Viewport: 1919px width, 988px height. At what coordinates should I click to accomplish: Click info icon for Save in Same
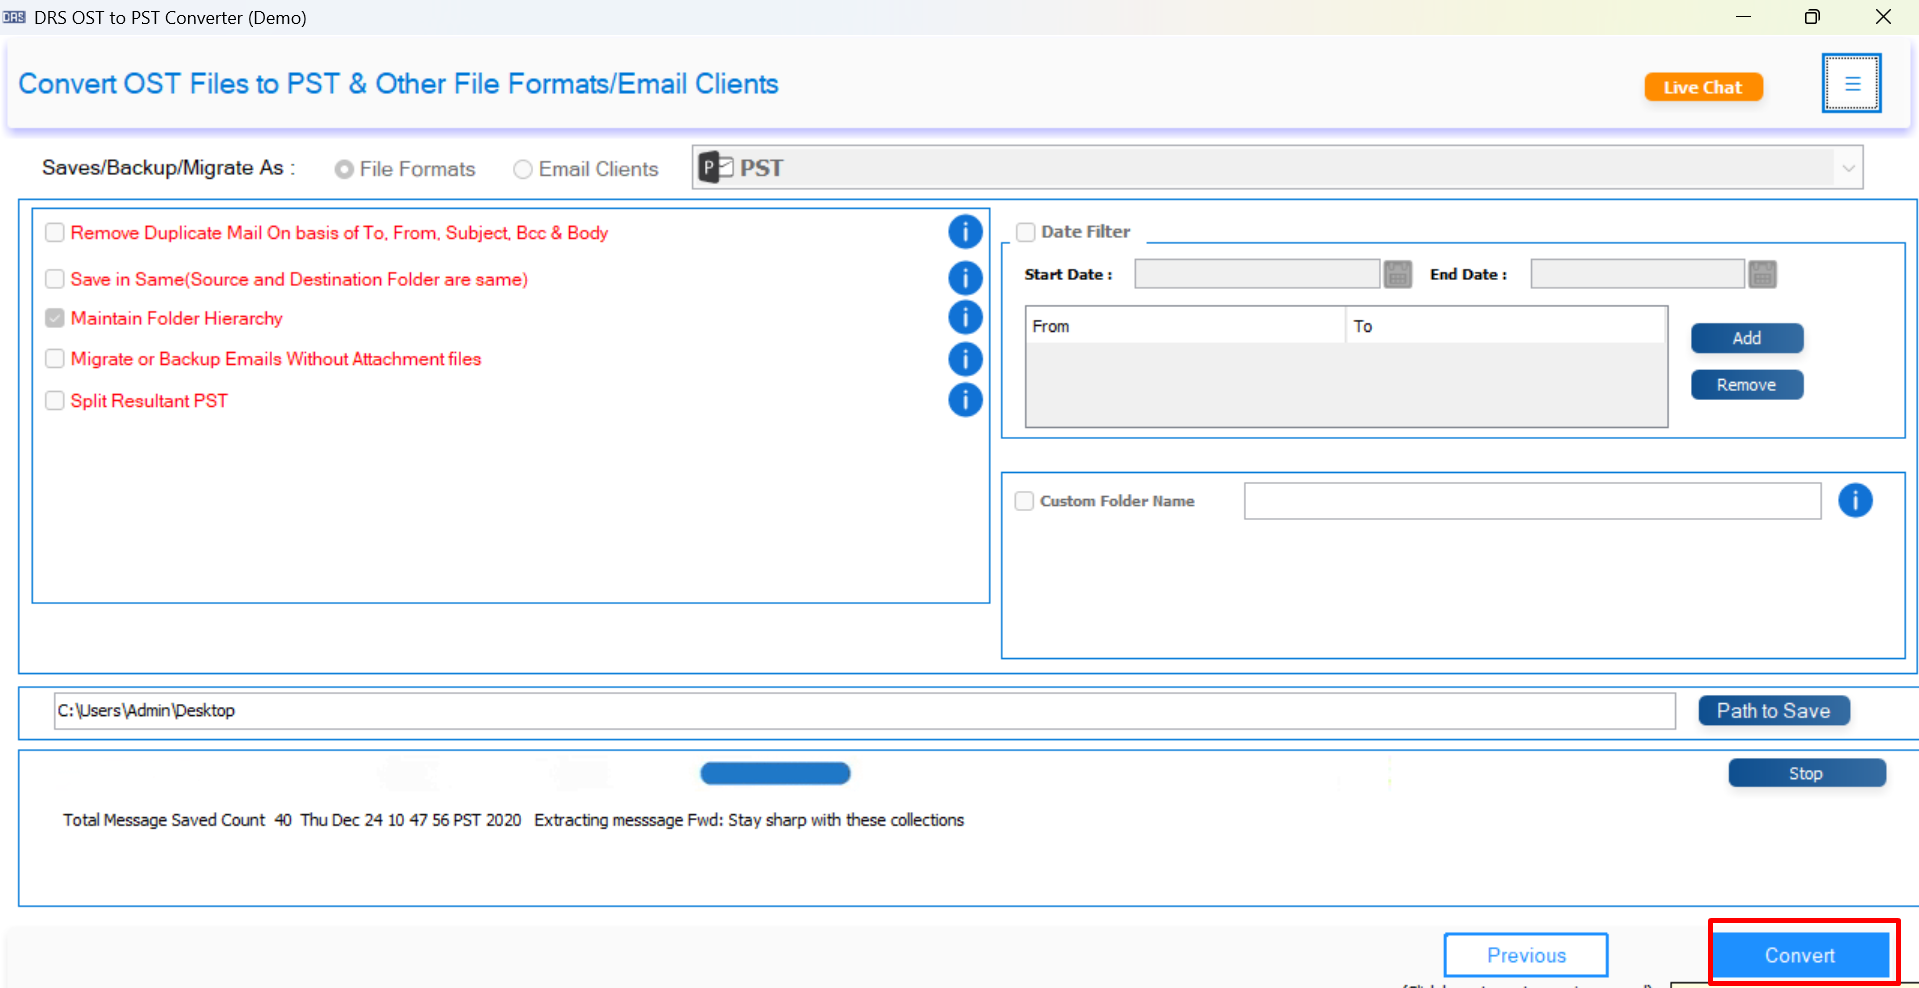(965, 278)
